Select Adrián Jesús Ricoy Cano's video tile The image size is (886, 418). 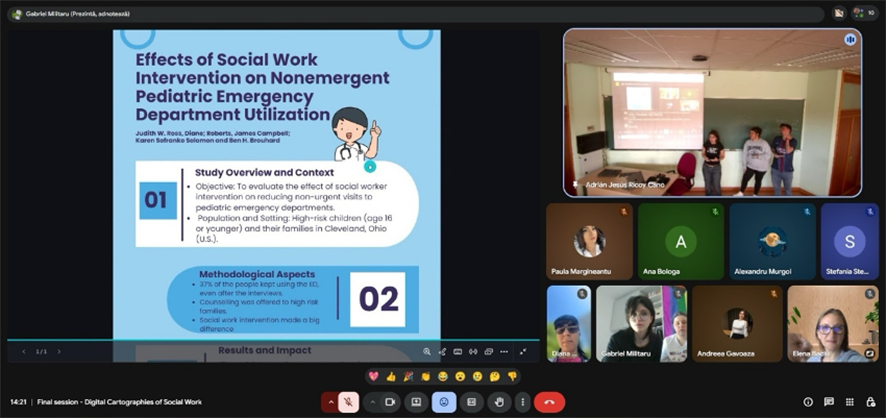(713, 112)
